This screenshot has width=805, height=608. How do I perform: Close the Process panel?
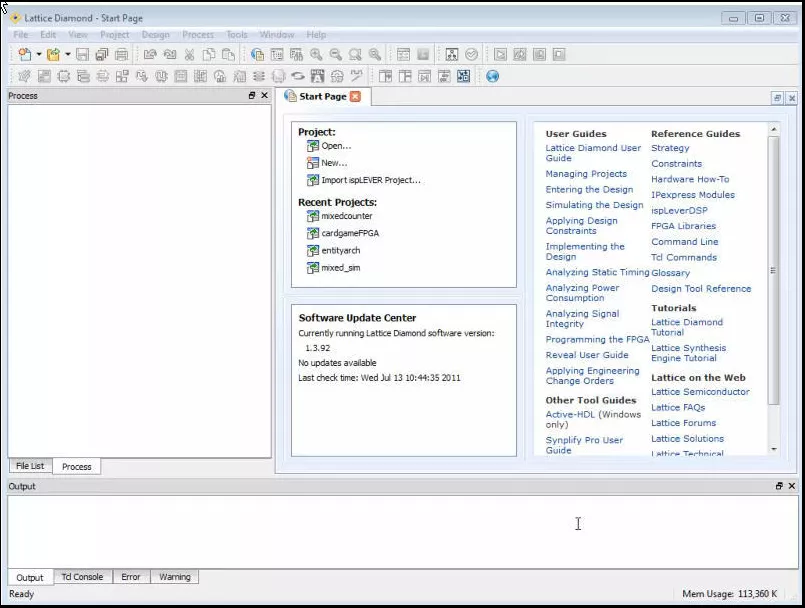pos(264,96)
